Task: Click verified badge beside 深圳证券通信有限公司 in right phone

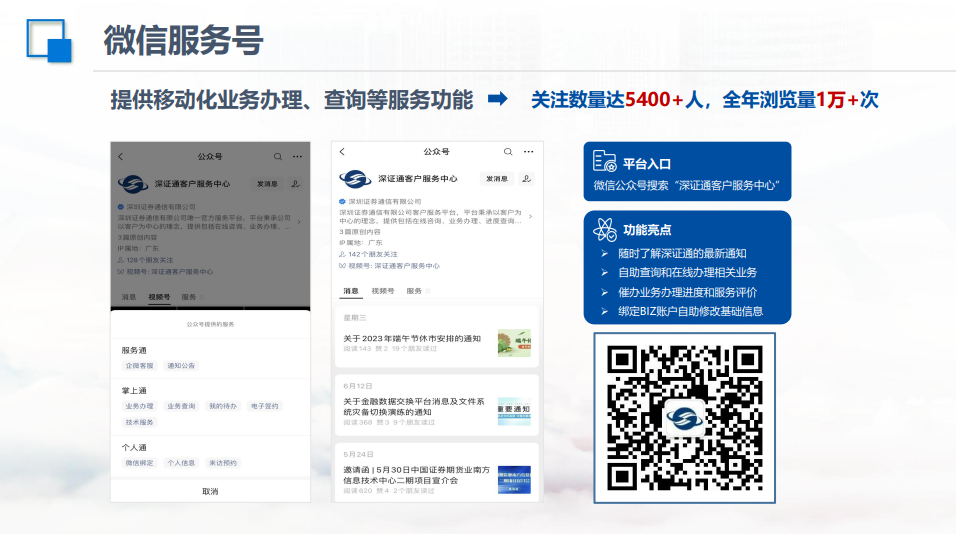Action: 342,202
